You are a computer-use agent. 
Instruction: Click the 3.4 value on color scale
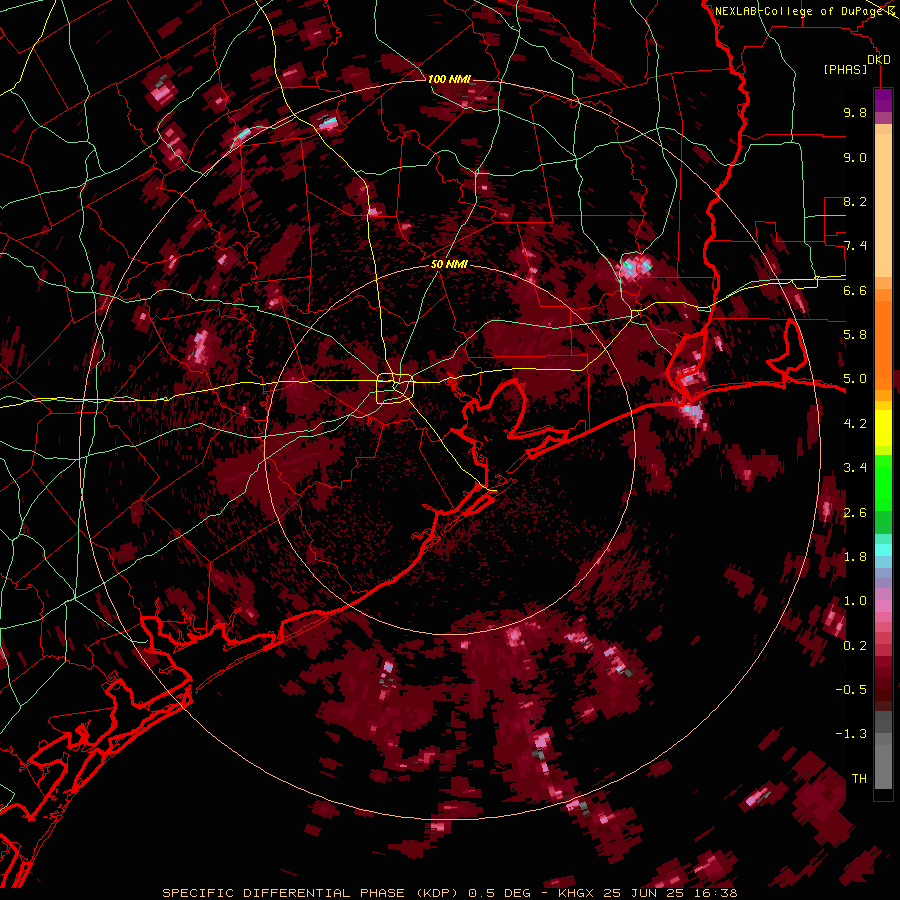coord(855,468)
